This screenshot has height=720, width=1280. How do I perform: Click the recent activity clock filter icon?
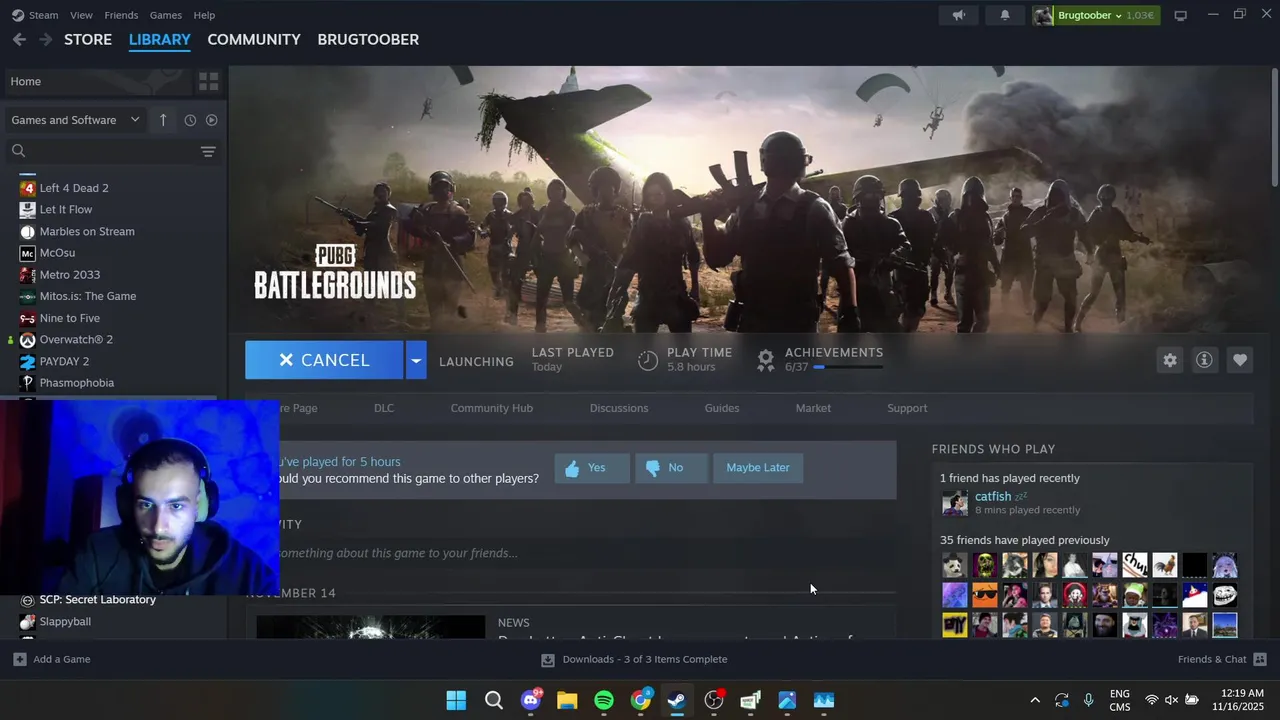[190, 120]
